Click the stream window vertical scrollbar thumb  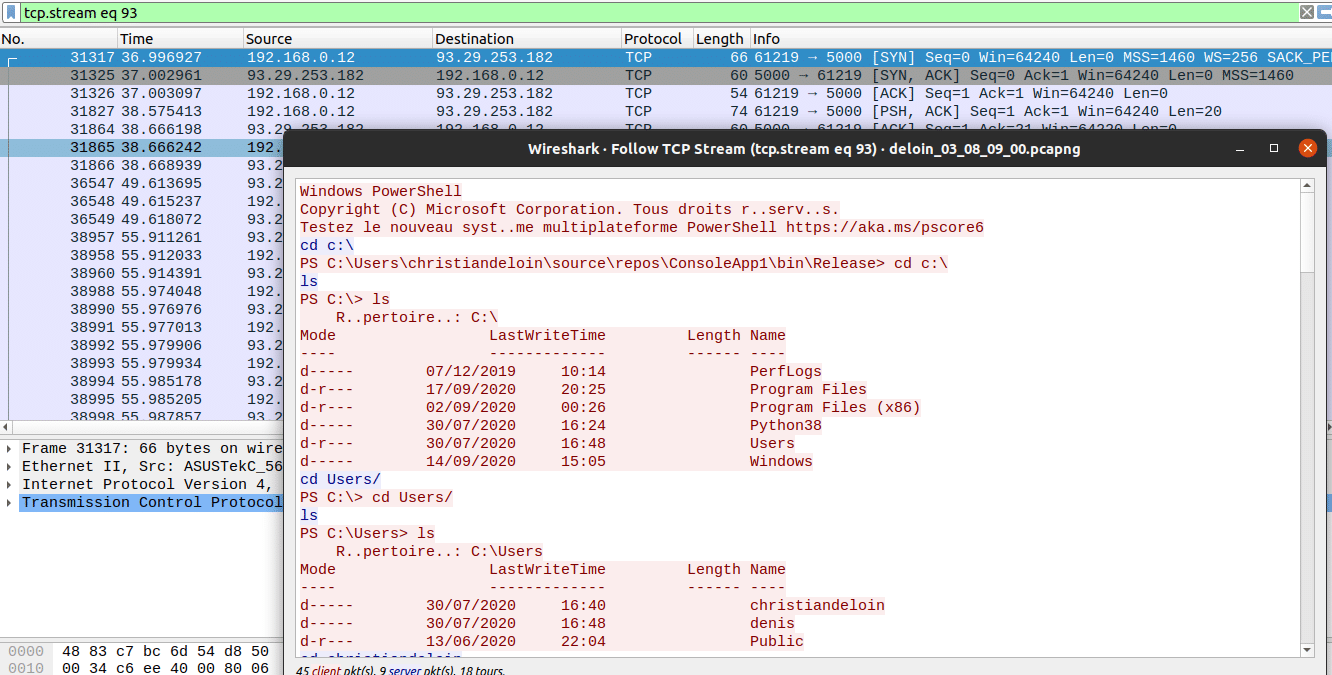[1306, 232]
